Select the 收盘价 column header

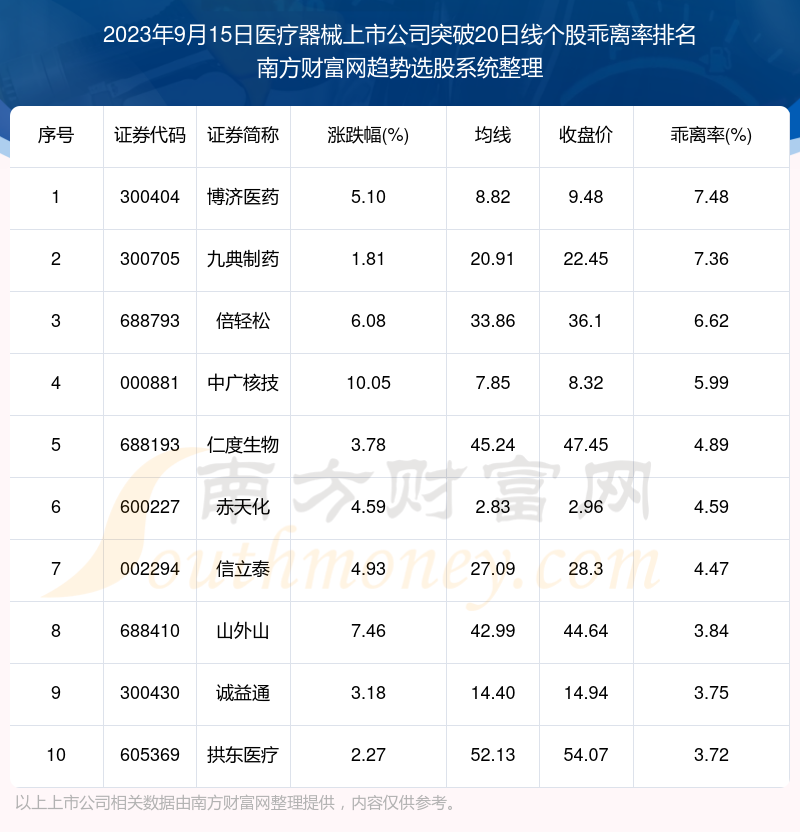586,135
